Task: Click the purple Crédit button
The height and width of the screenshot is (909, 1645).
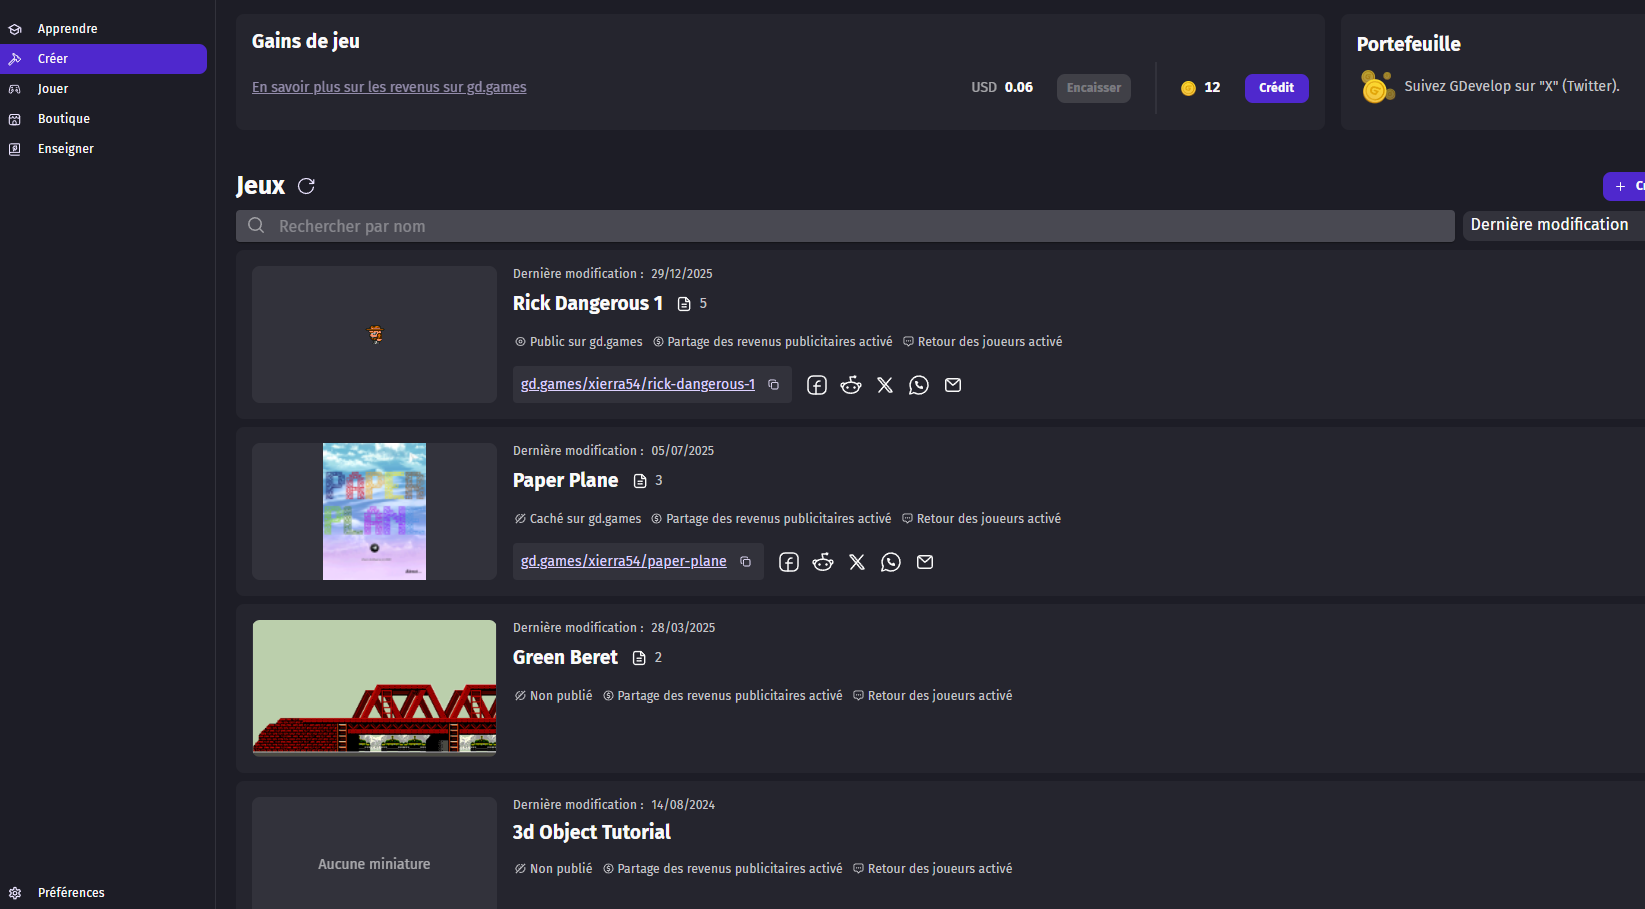Action: tap(1276, 88)
